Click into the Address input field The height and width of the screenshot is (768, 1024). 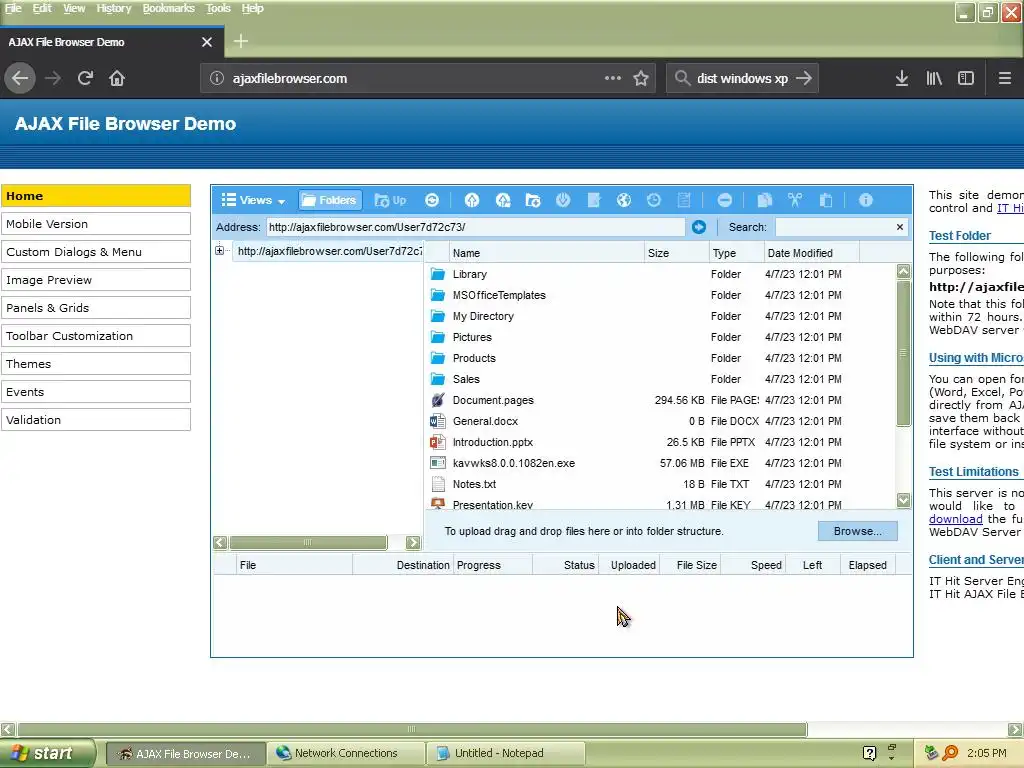475,227
